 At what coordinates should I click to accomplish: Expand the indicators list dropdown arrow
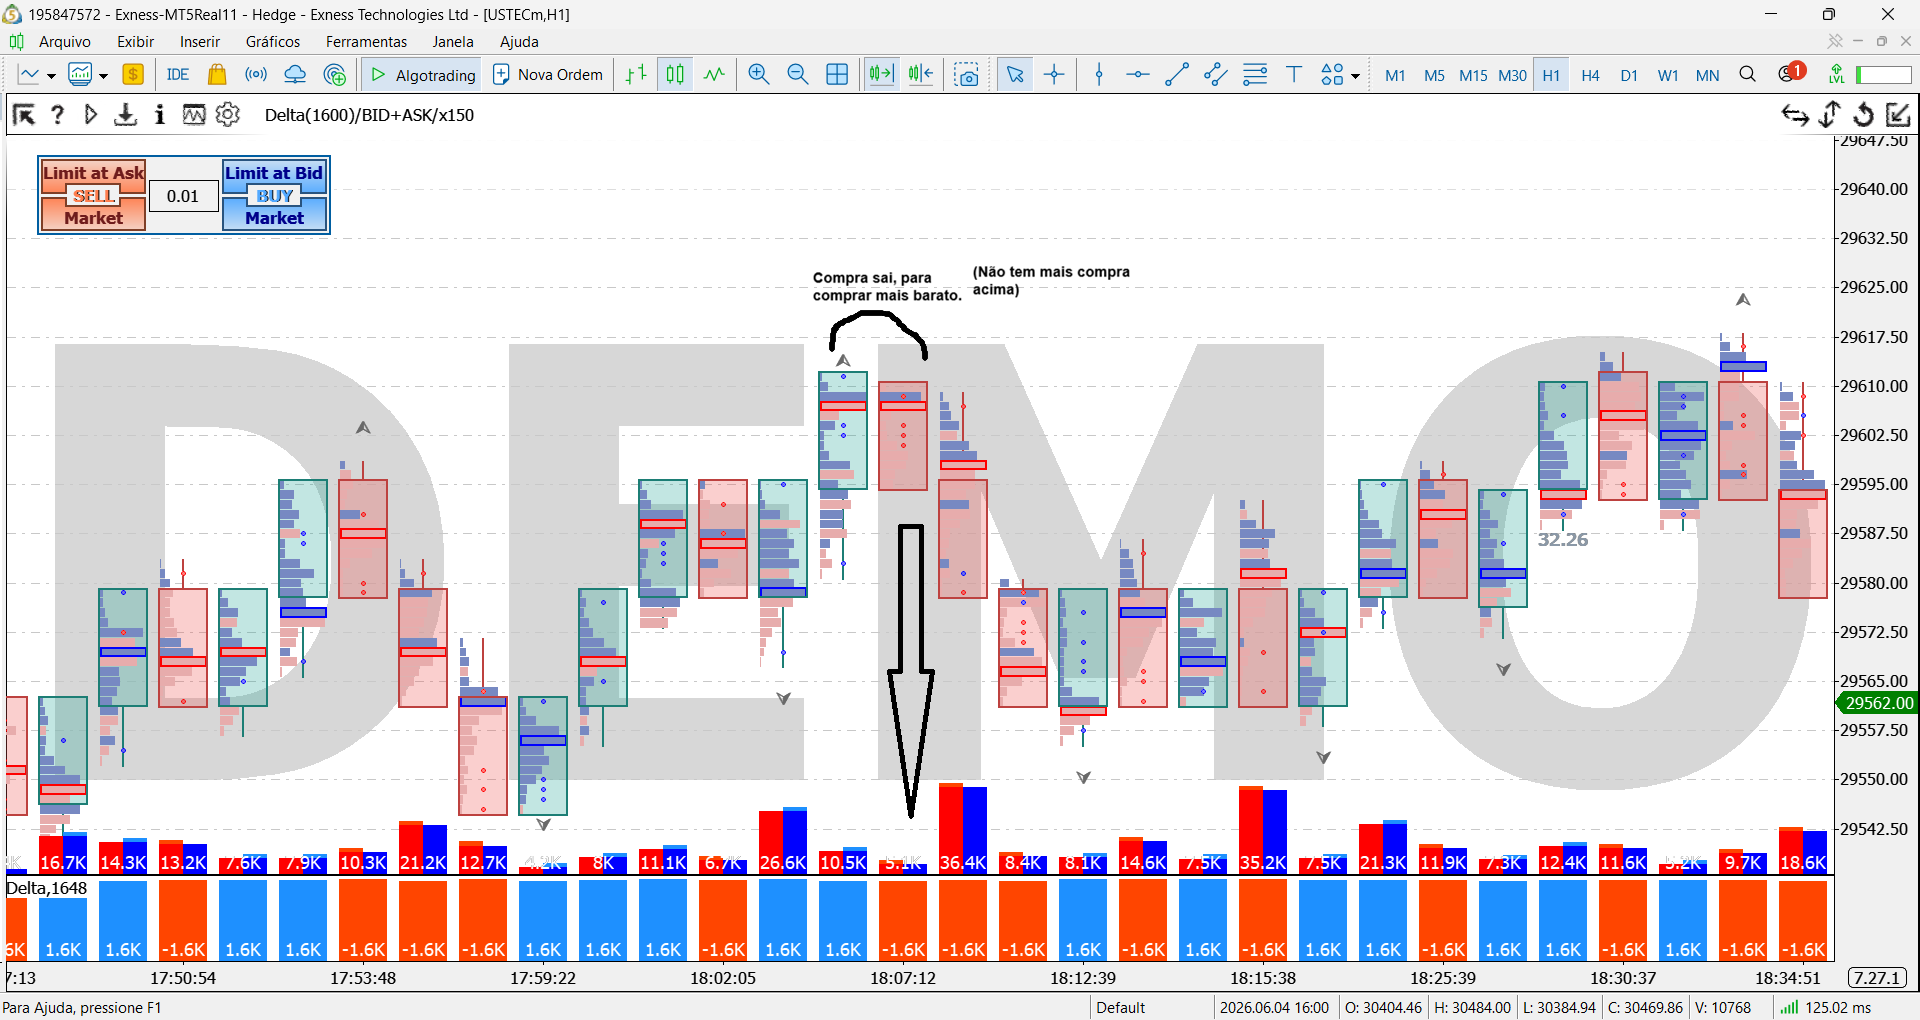point(103,76)
